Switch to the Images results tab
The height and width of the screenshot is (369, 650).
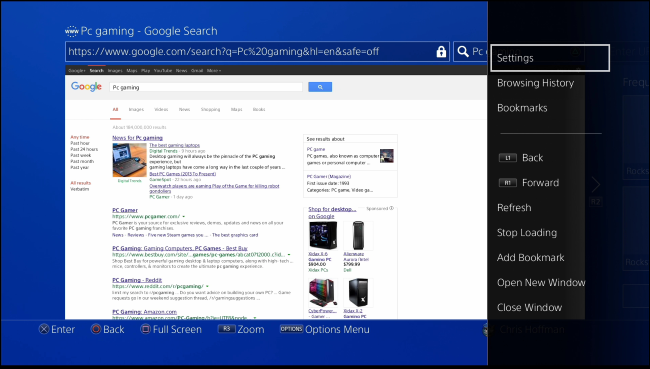click(x=136, y=109)
